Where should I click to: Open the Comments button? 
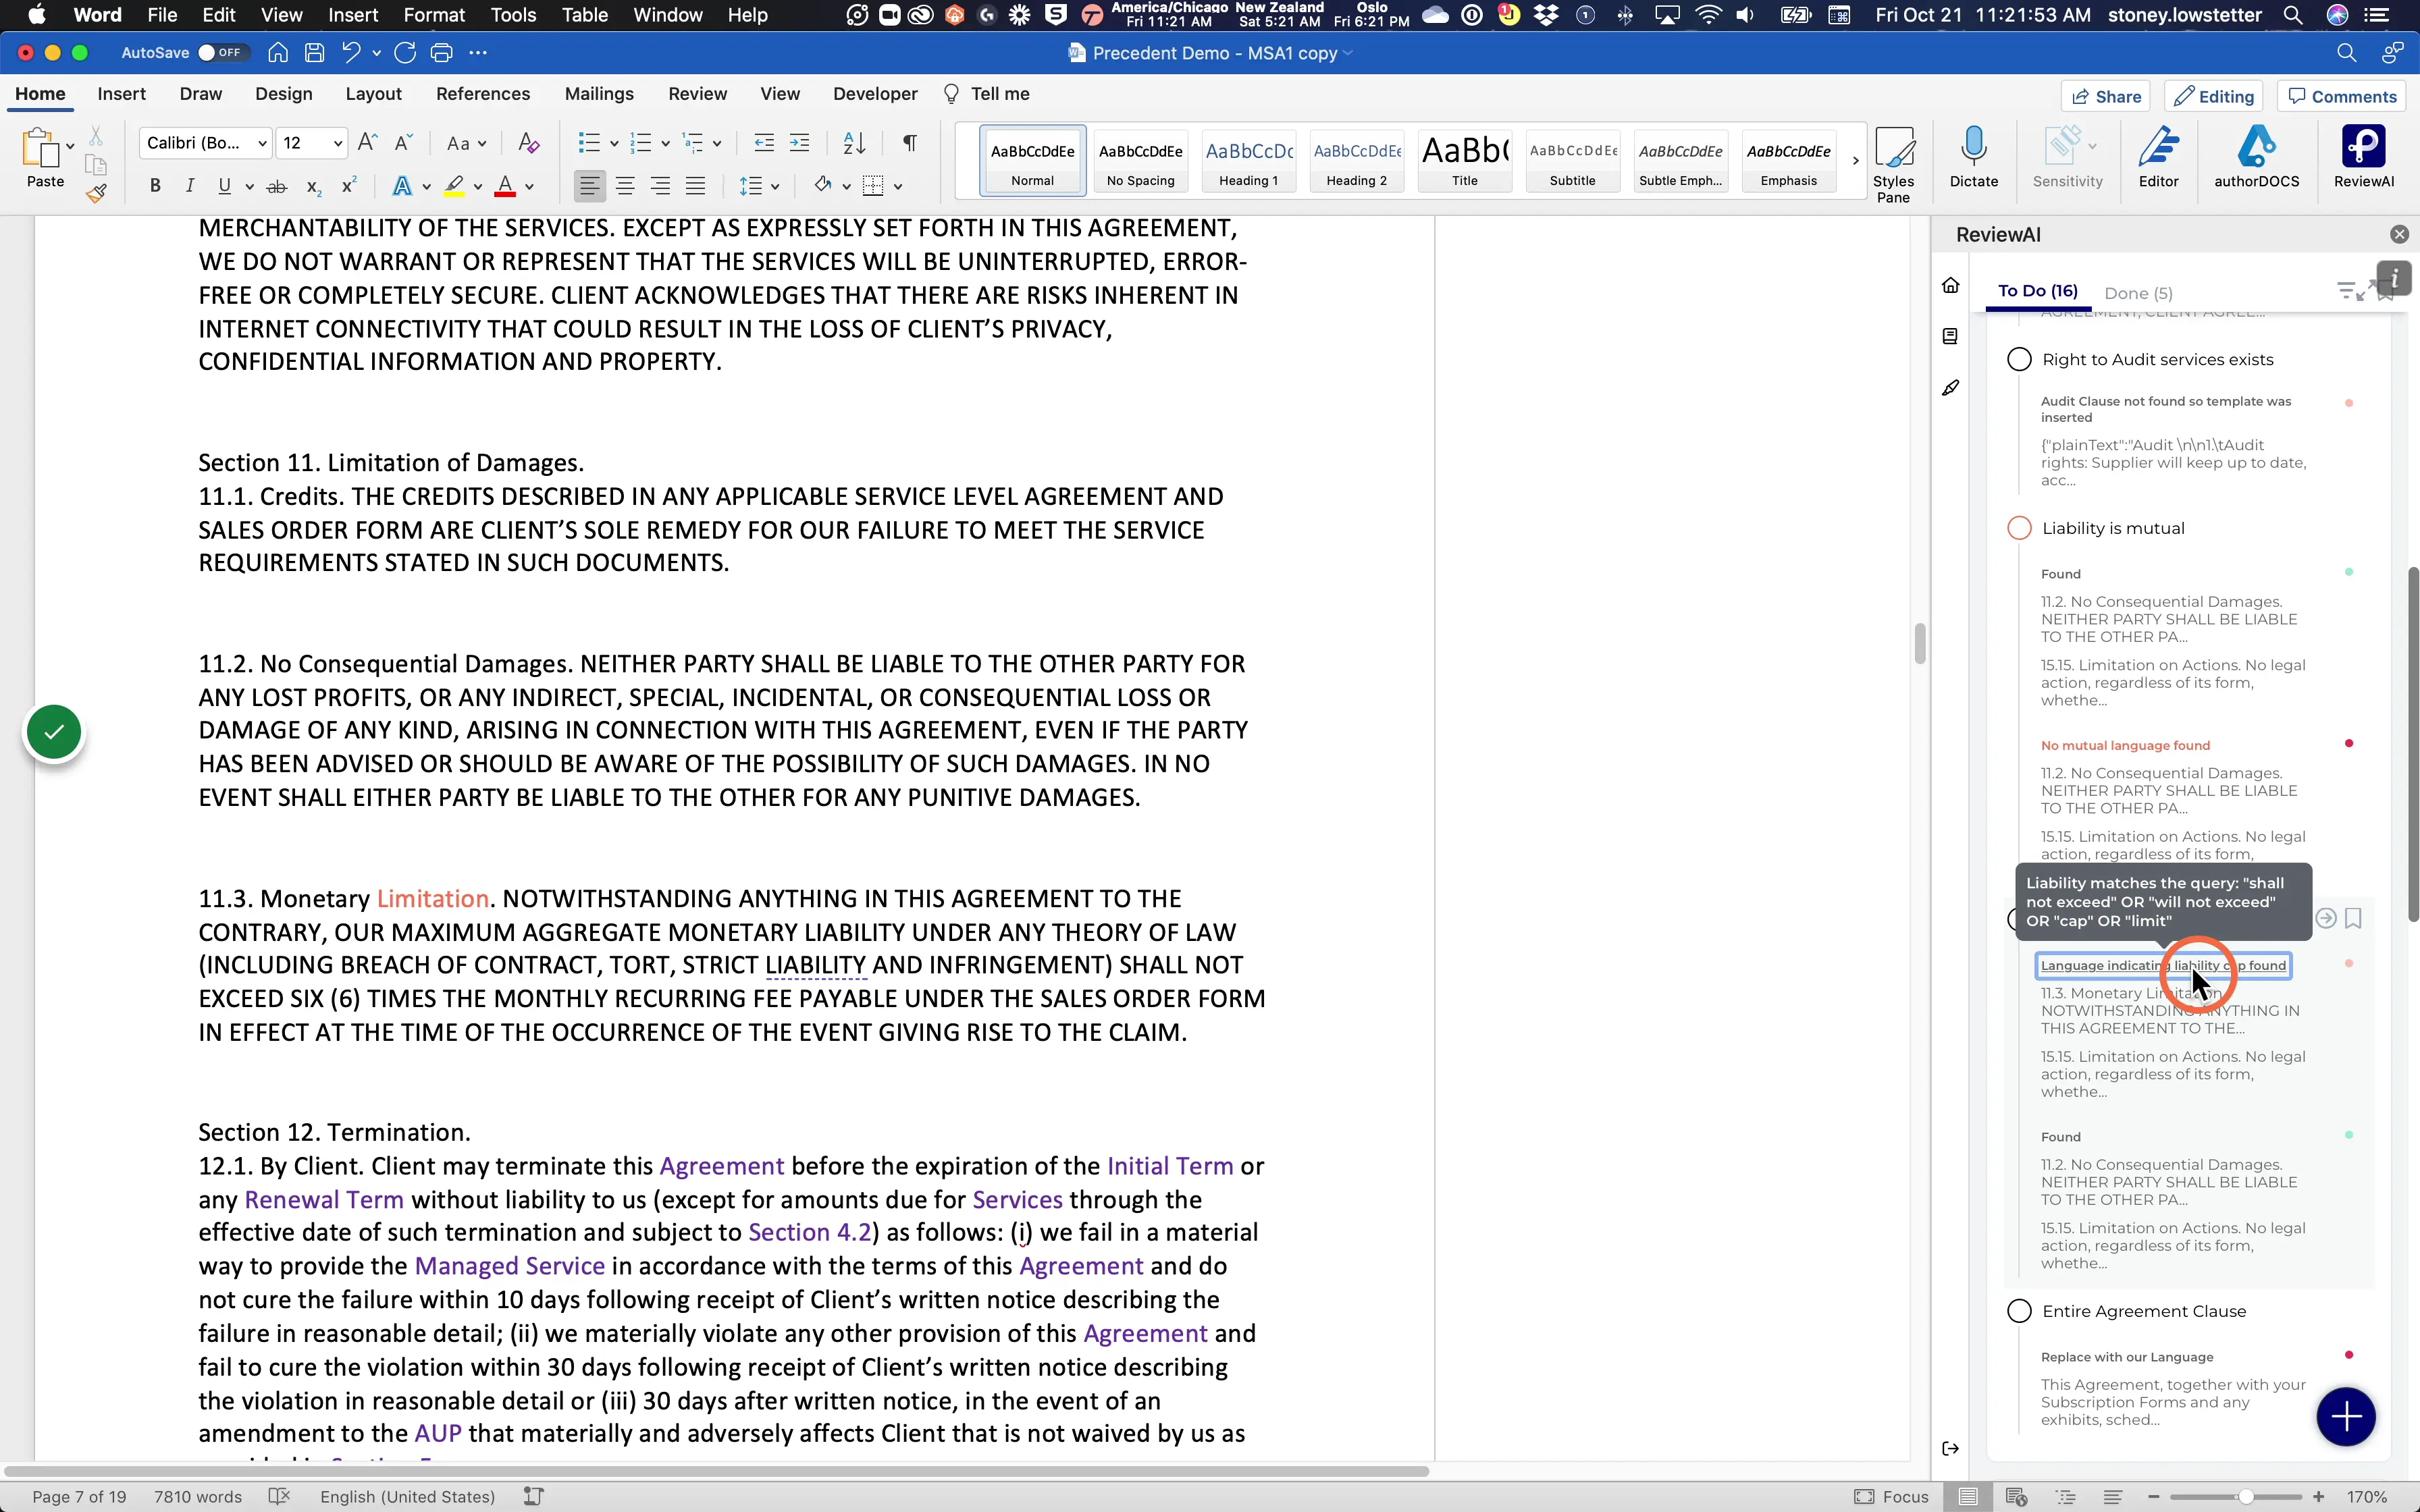point(2342,97)
